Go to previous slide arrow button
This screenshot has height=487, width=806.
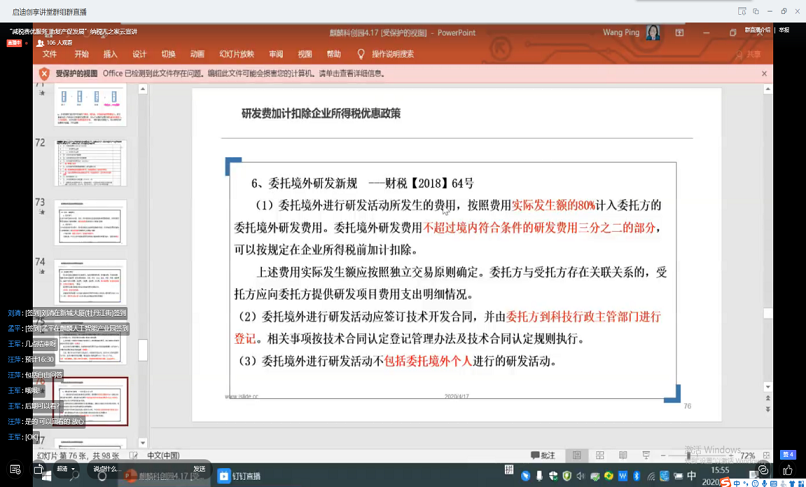pyautogui.click(x=767, y=399)
